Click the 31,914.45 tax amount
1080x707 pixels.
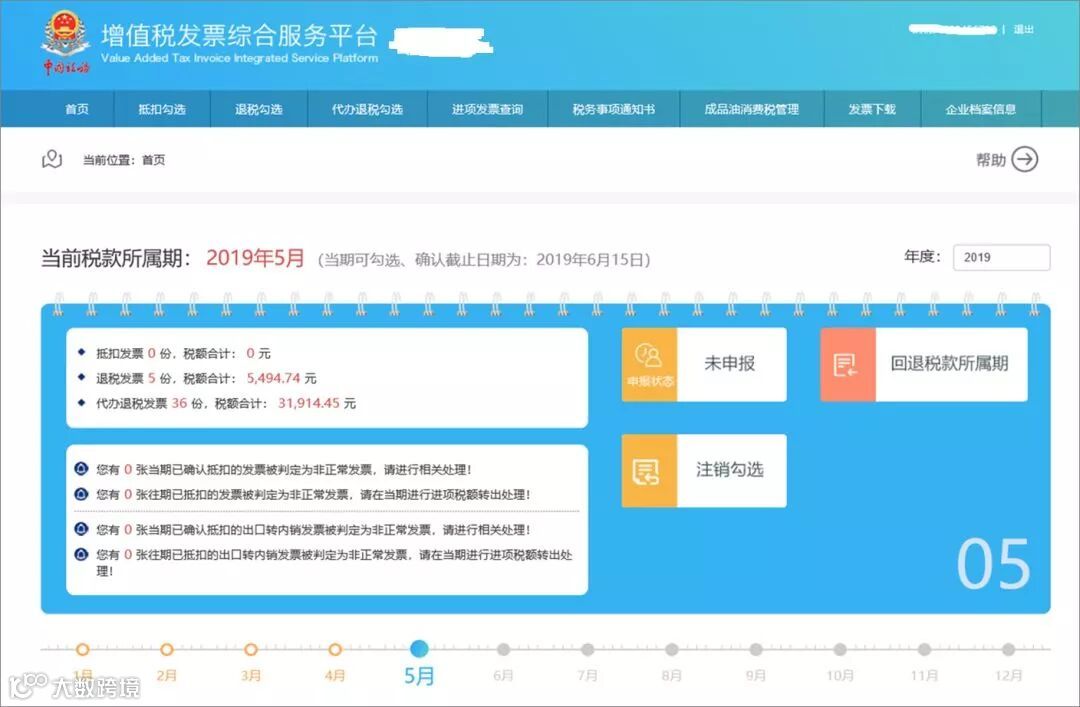click(309, 403)
